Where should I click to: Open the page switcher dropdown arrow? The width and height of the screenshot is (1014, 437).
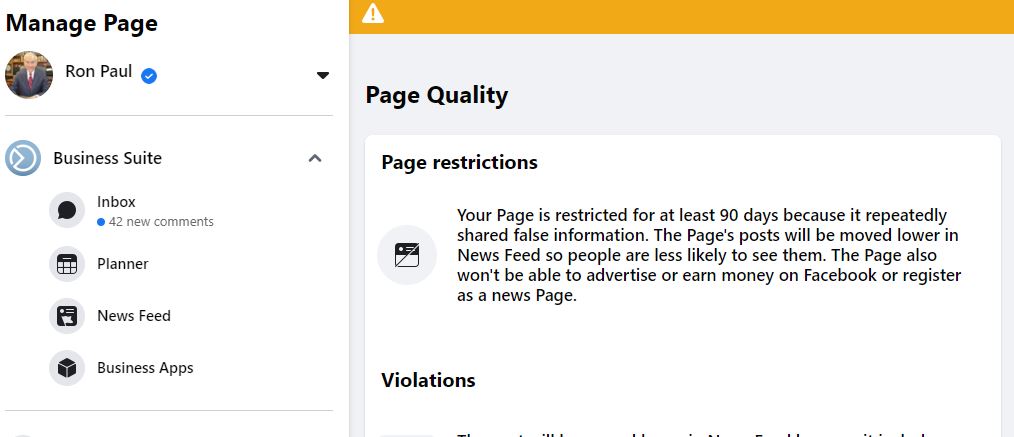coord(323,75)
